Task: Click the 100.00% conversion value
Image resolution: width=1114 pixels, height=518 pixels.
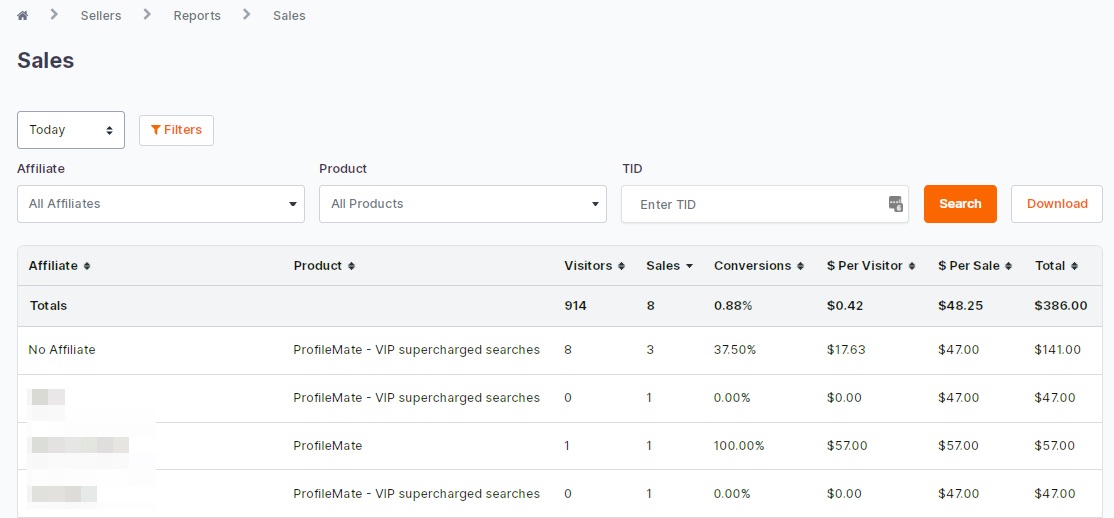Action: (739, 446)
